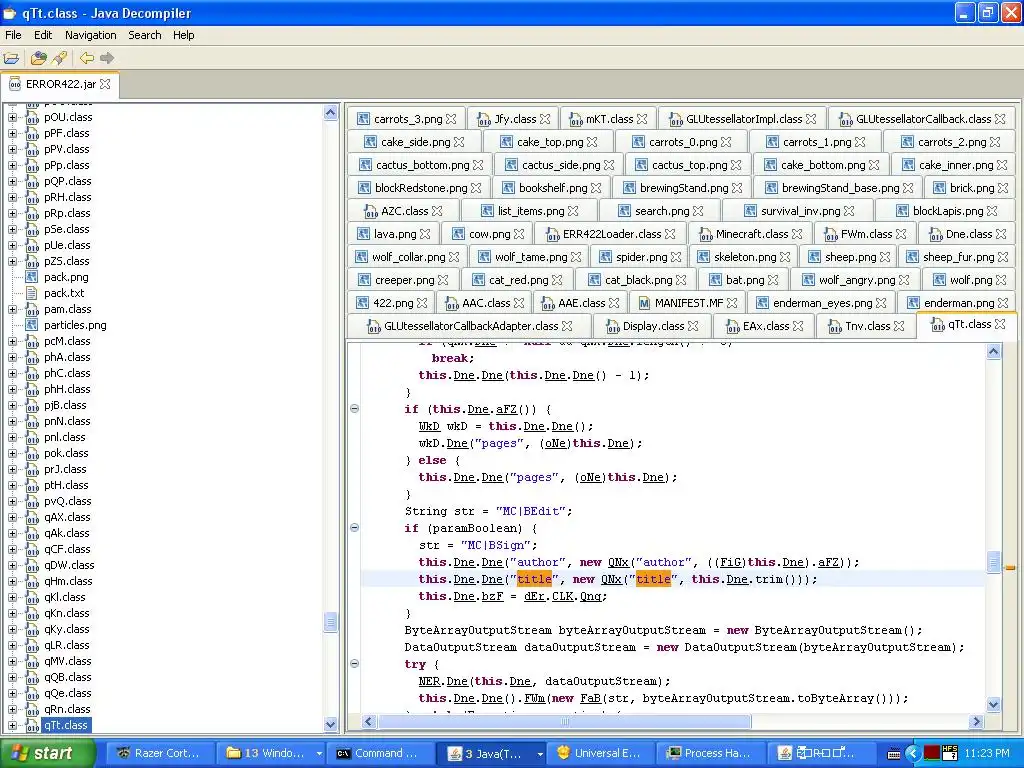Collapse the 'if (paramBoolean)' code block
Image resolution: width=1024 pixels, height=768 pixels.
pos(355,528)
